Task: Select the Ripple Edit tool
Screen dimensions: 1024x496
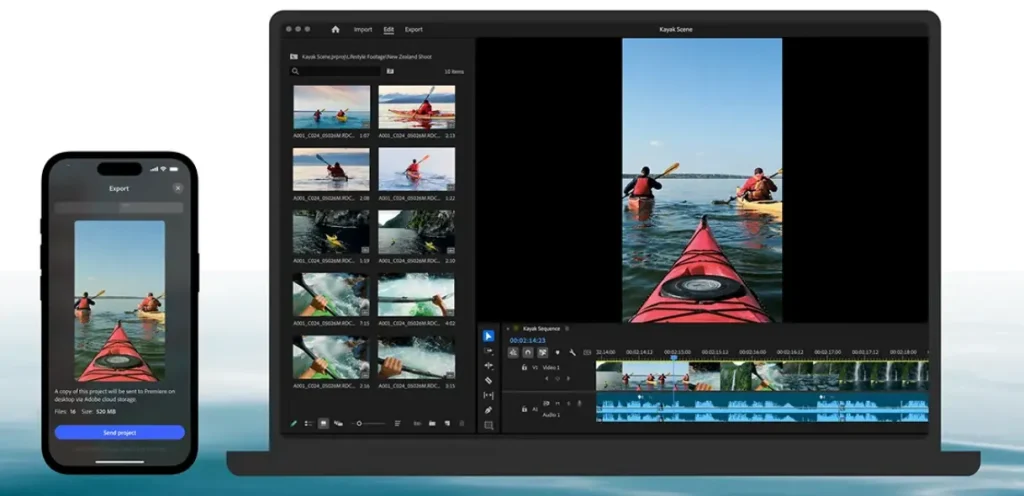Action: coord(488,366)
